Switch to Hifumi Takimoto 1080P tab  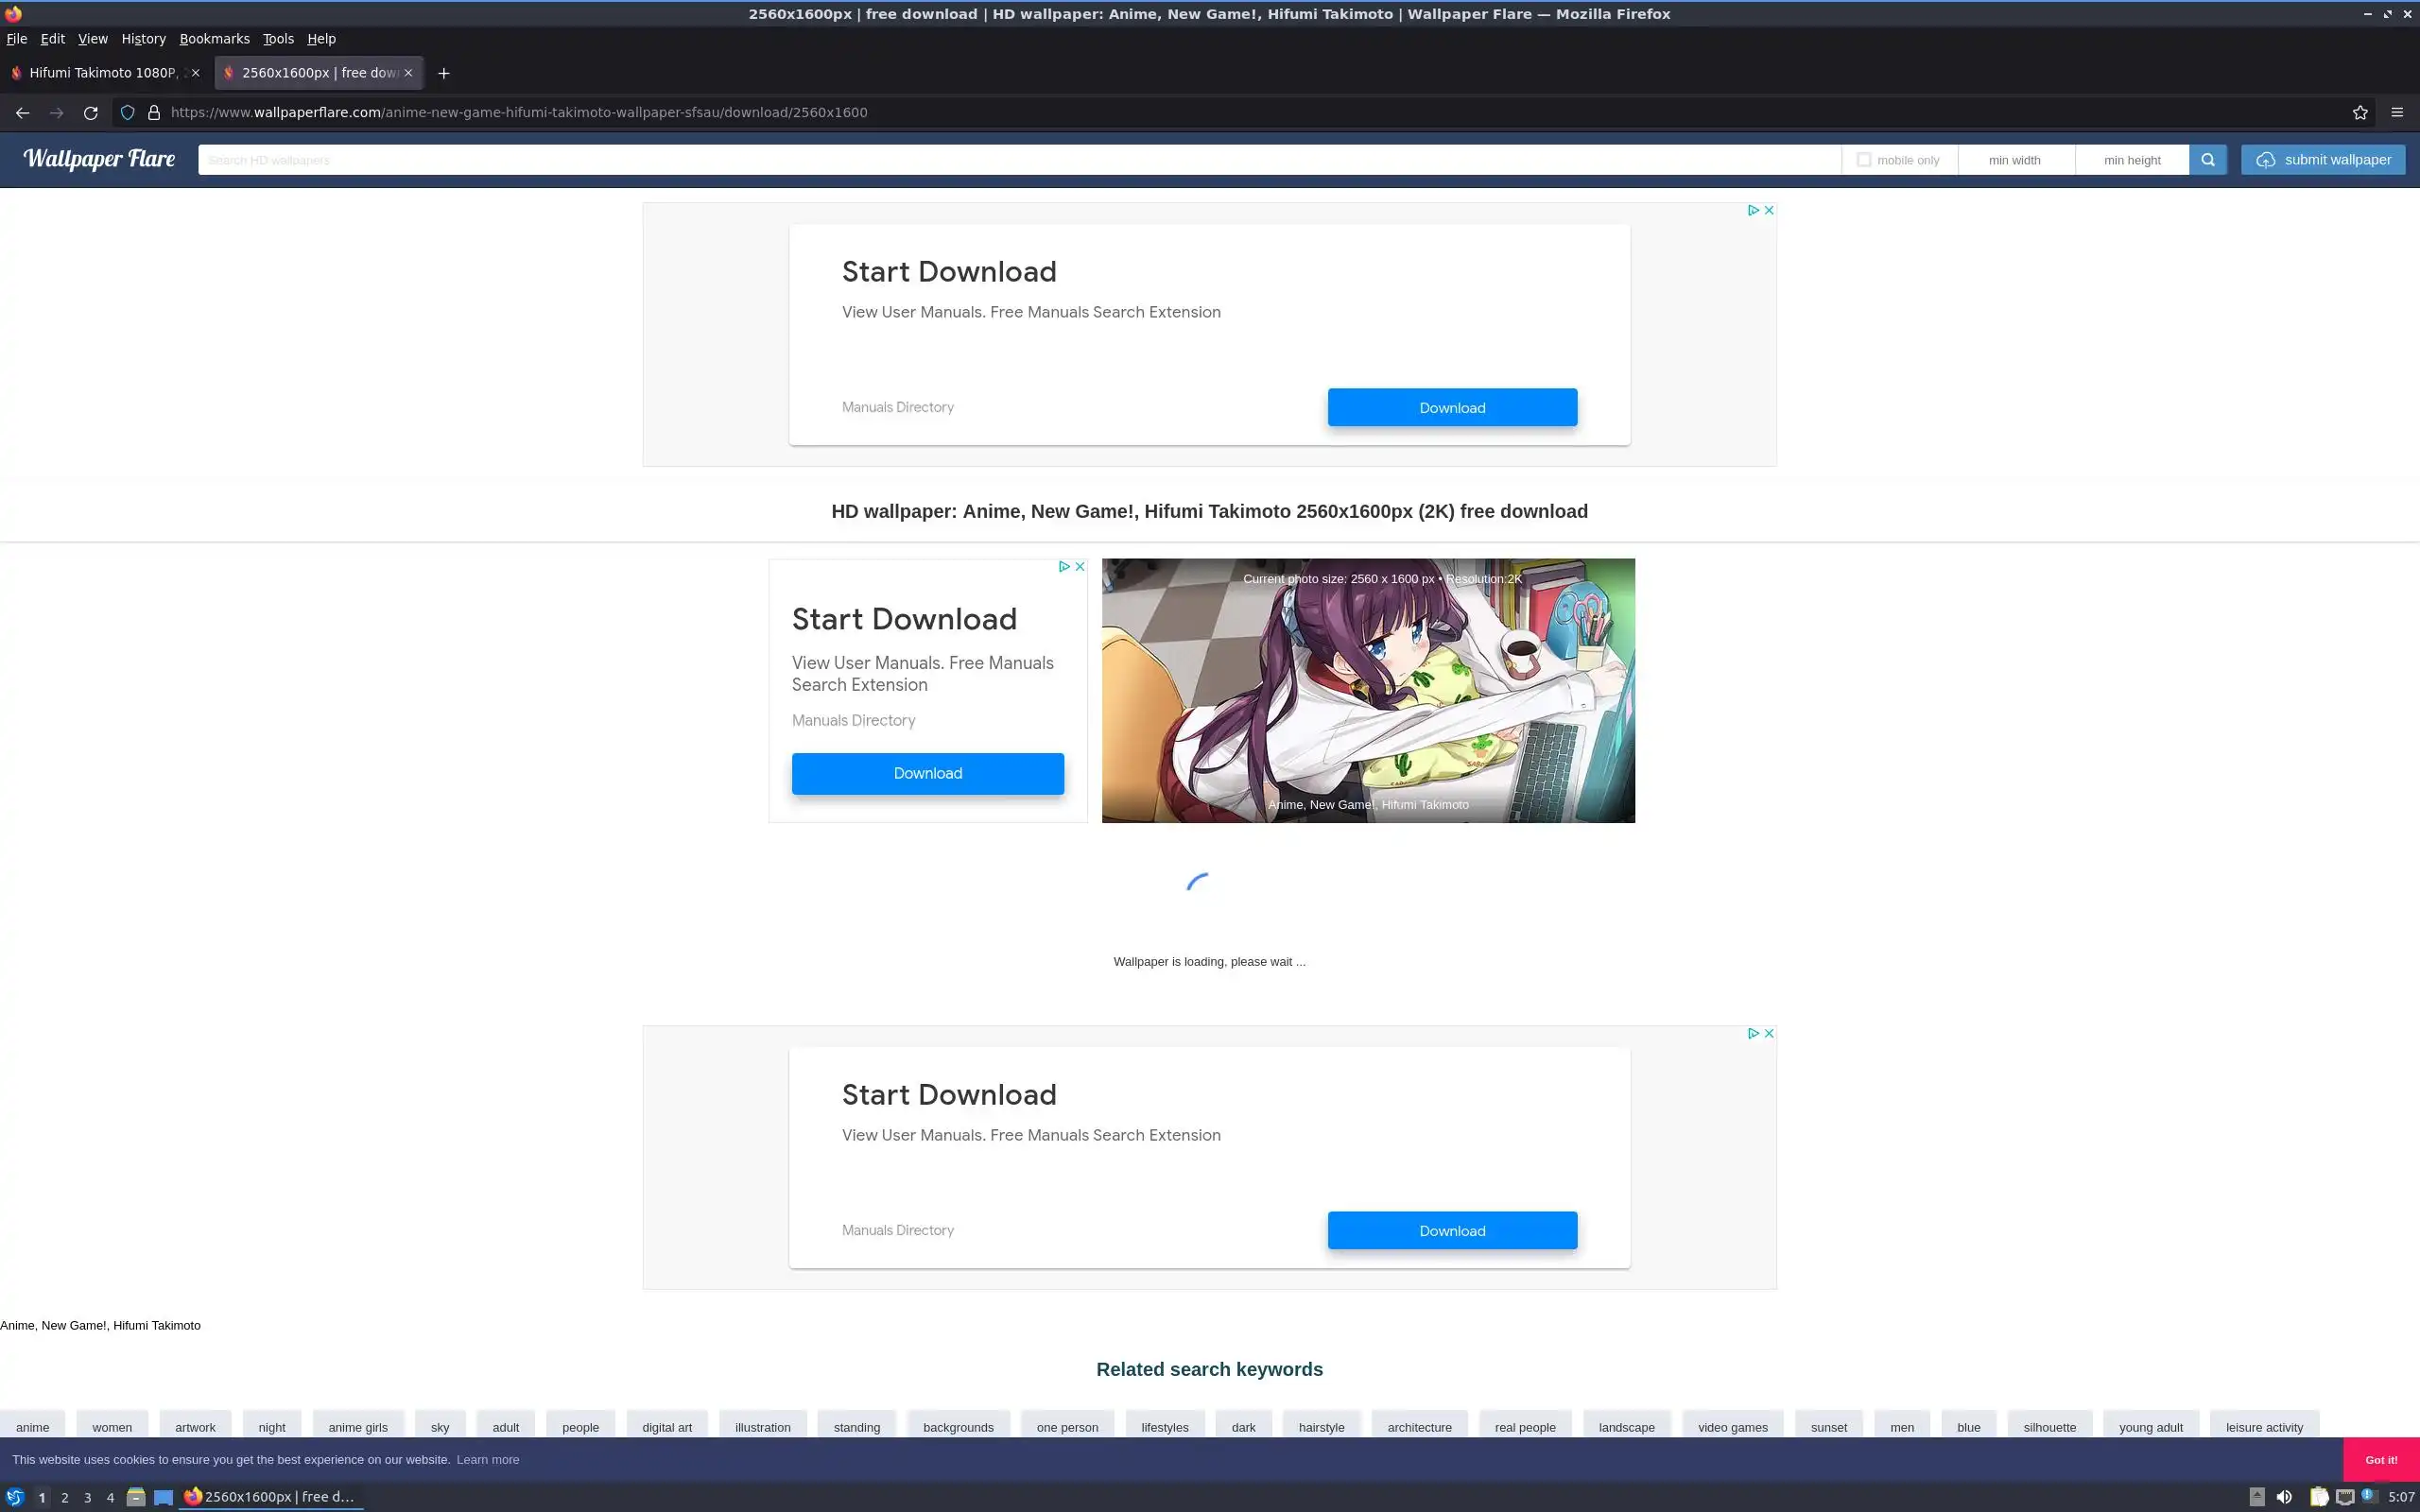(x=100, y=73)
